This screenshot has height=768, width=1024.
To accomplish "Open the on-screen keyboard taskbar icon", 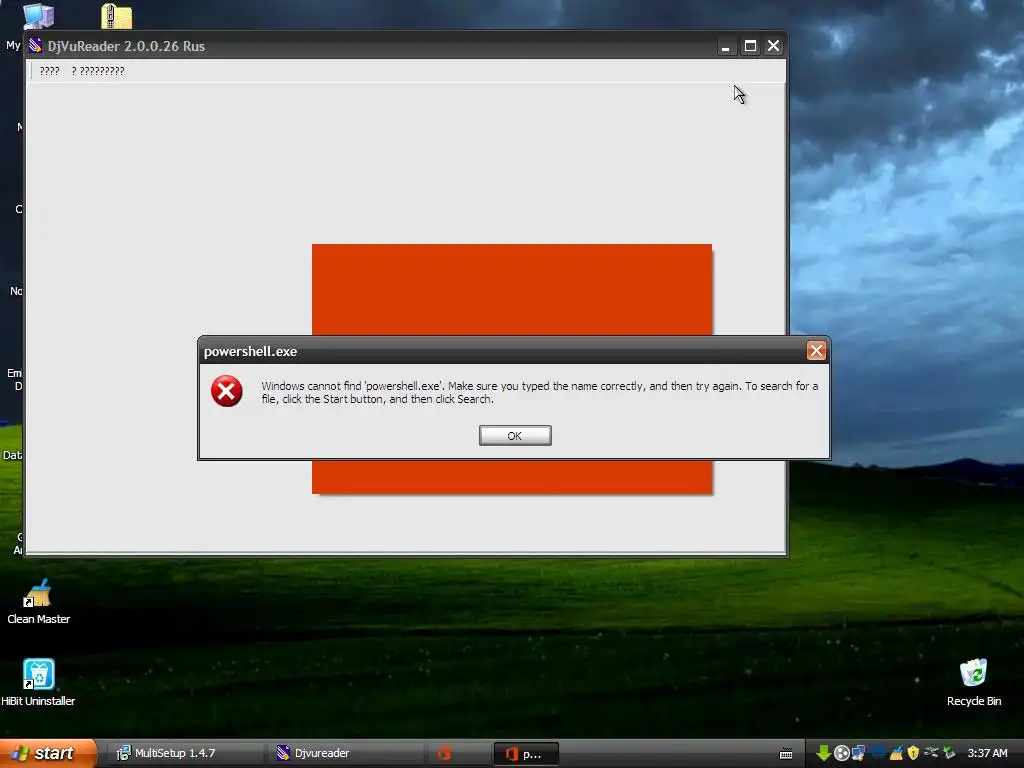I will 786,754.
